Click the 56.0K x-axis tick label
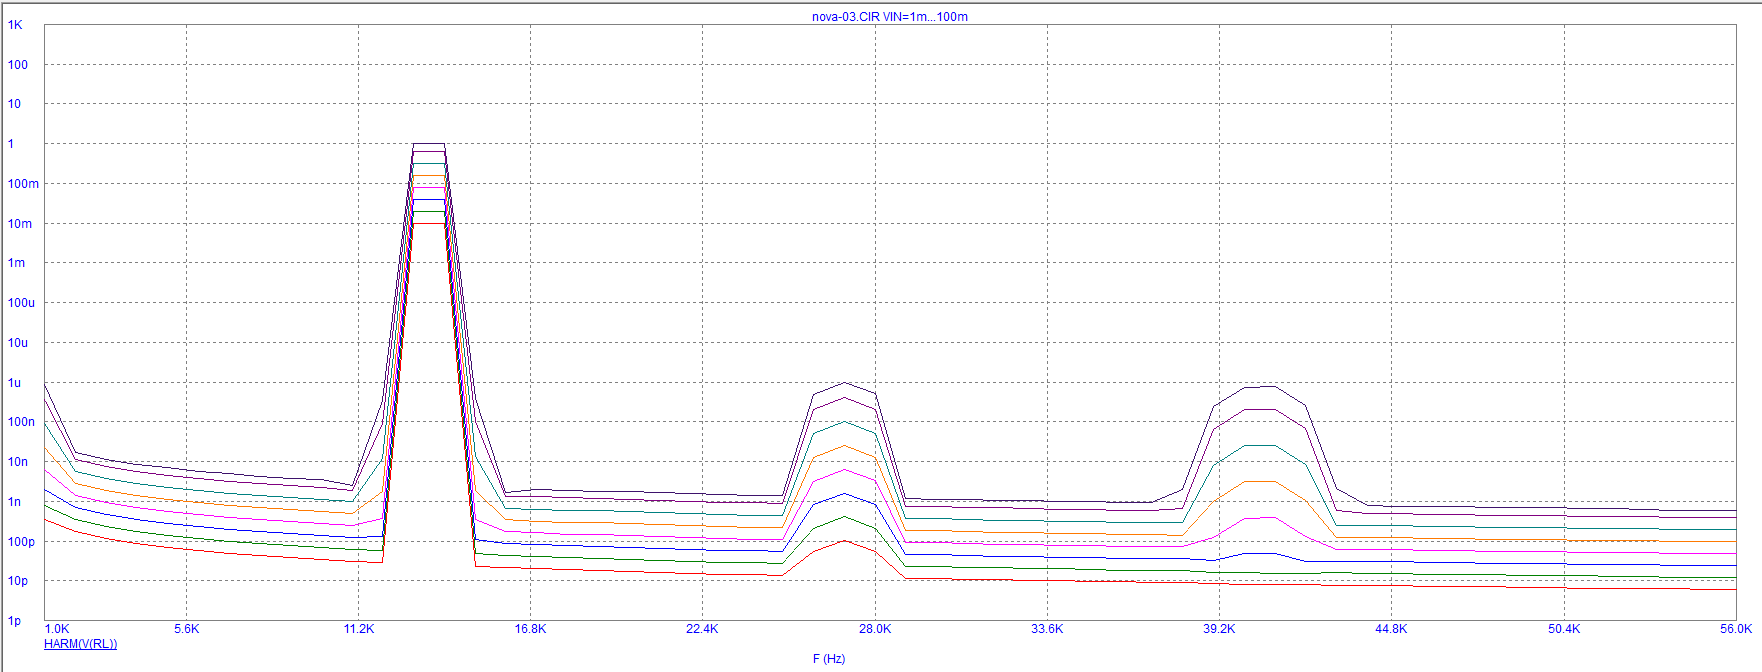This screenshot has height=672, width=1762. point(1736,629)
